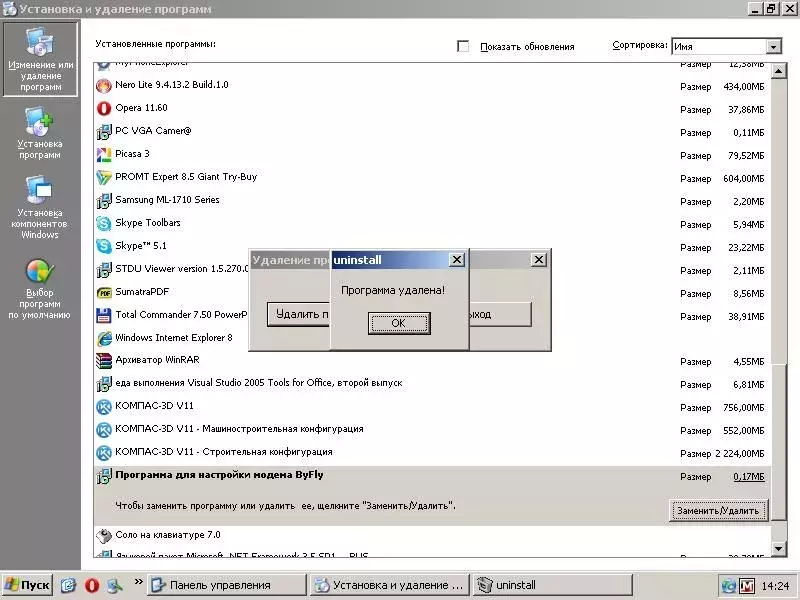
Task: Open the 'Установка программ' sidebar icon
Action: coord(40,133)
